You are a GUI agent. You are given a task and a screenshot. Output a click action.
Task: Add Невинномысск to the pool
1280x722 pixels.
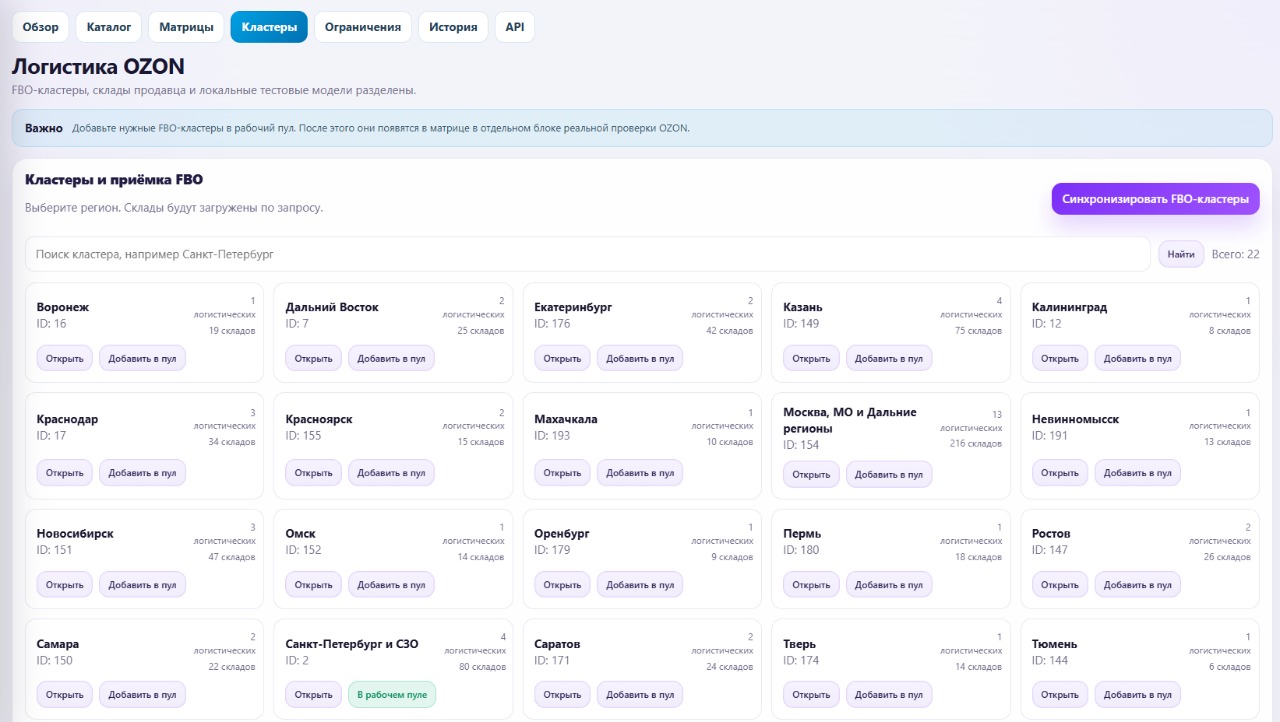pyautogui.click(x=1137, y=473)
